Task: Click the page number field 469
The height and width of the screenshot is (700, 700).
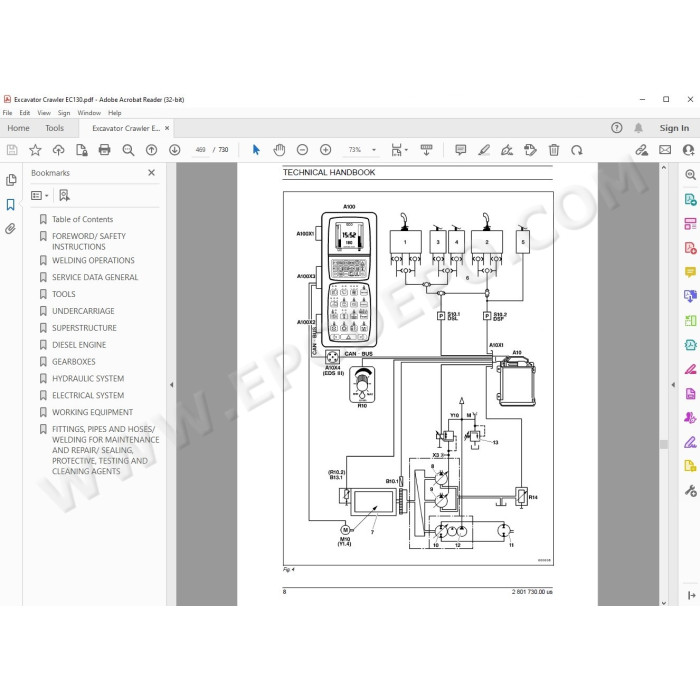Action: click(200, 150)
